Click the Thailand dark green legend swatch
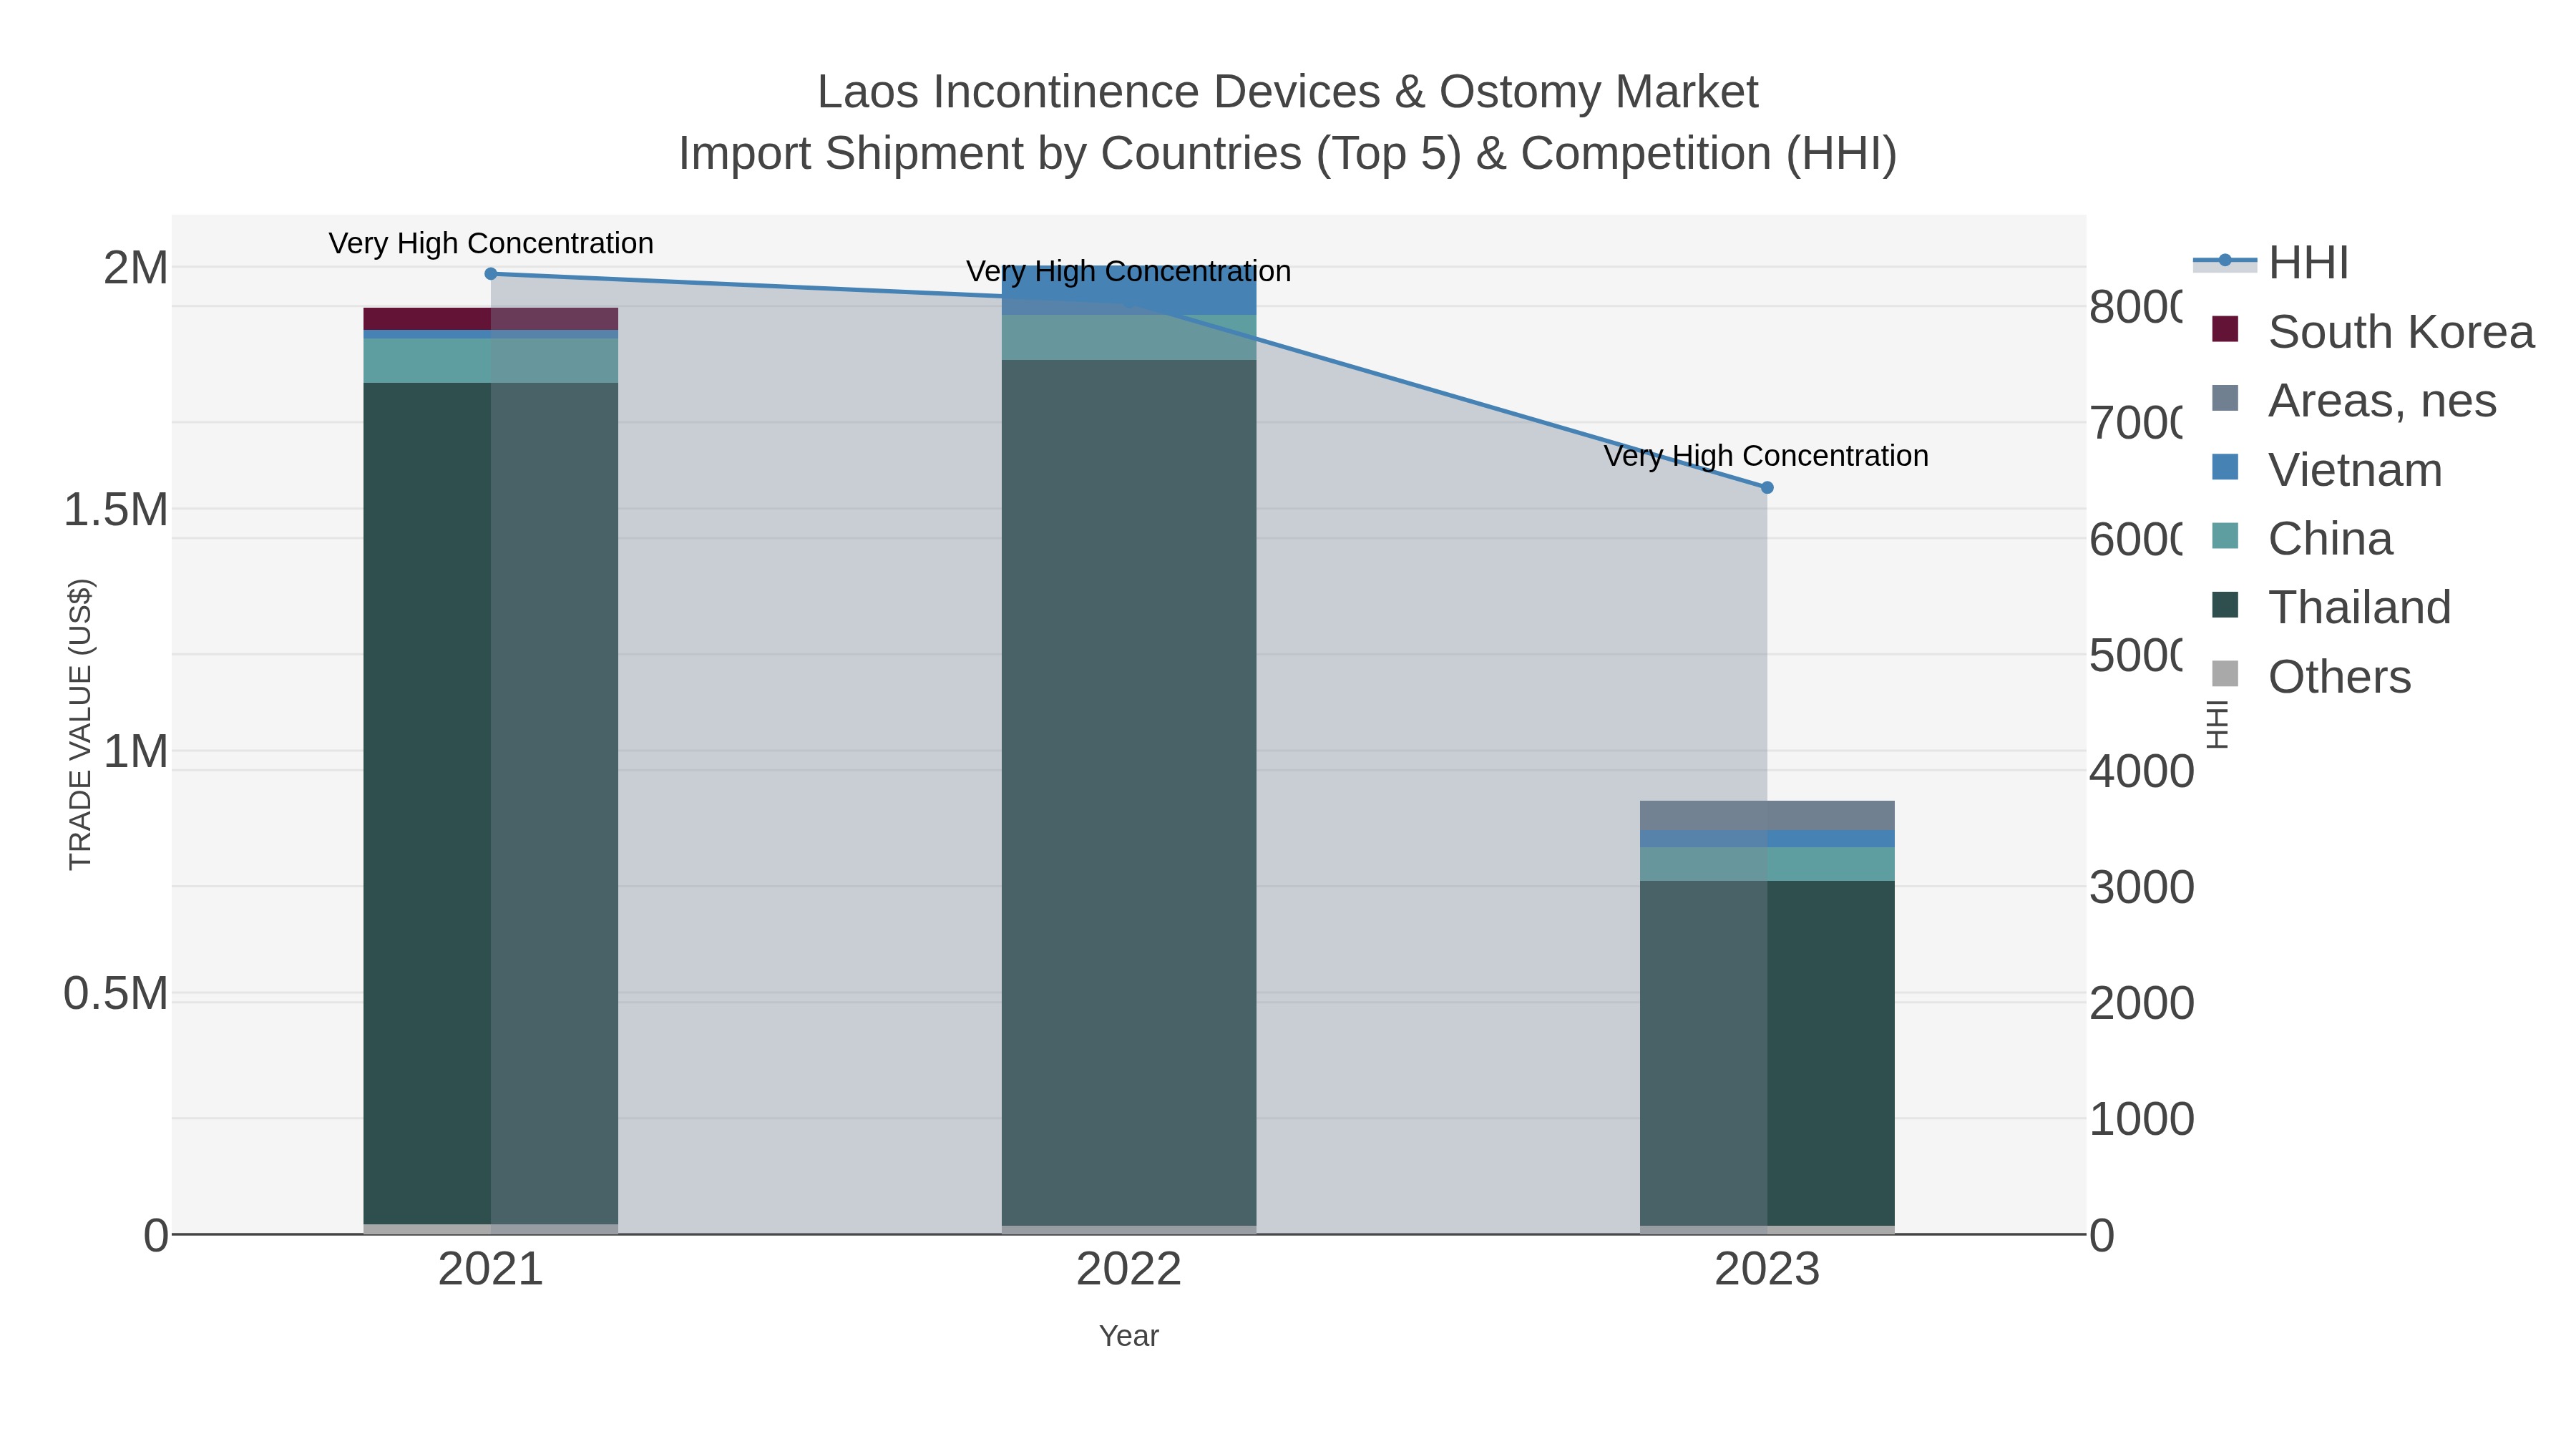The image size is (2576, 1449). pos(2225,605)
